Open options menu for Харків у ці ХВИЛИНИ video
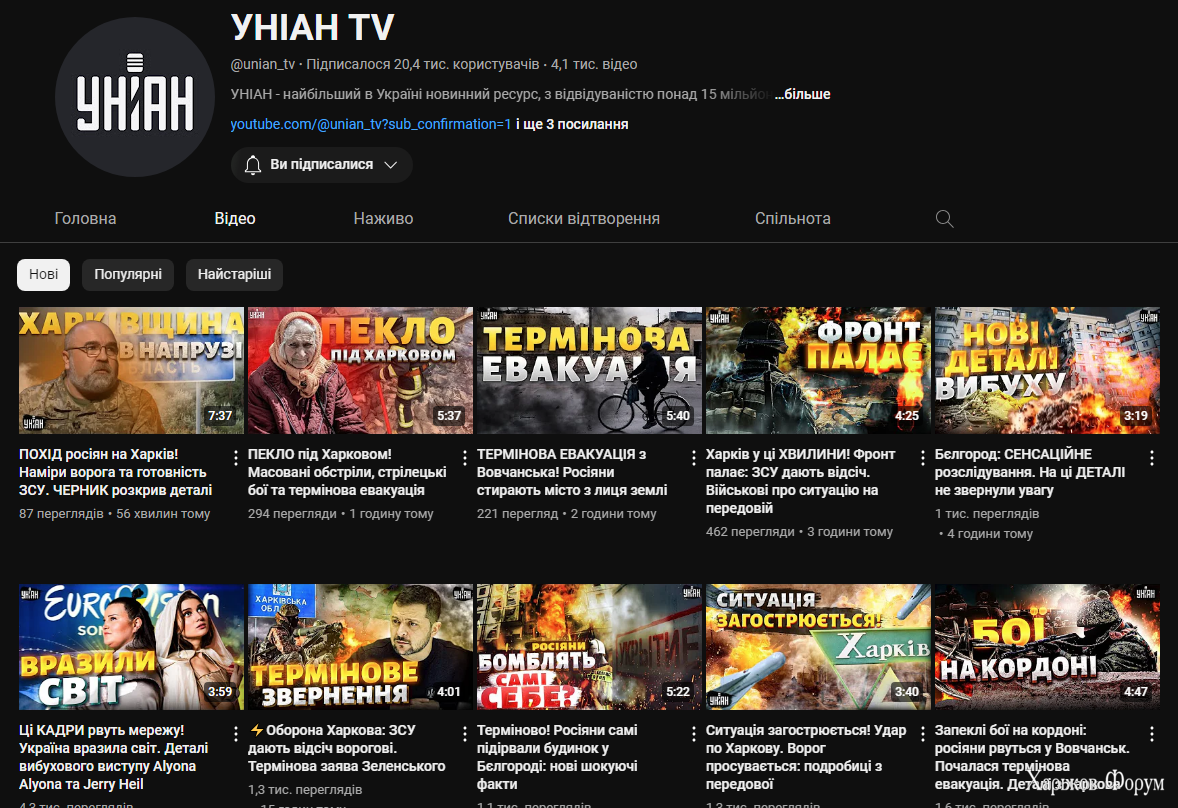This screenshot has height=808, width=1178. 923,457
